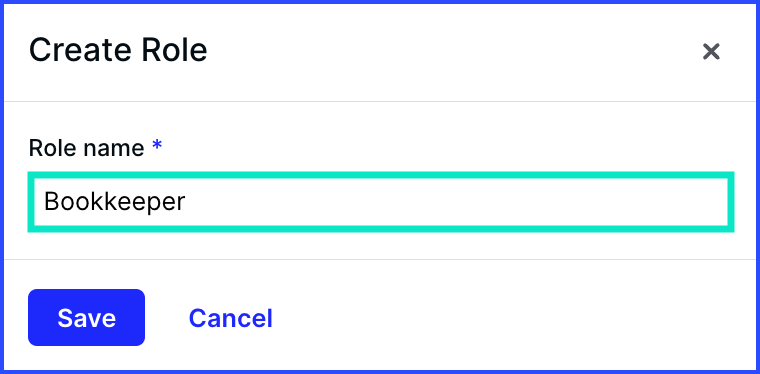Click empty area of Role name textbox

coord(456,202)
